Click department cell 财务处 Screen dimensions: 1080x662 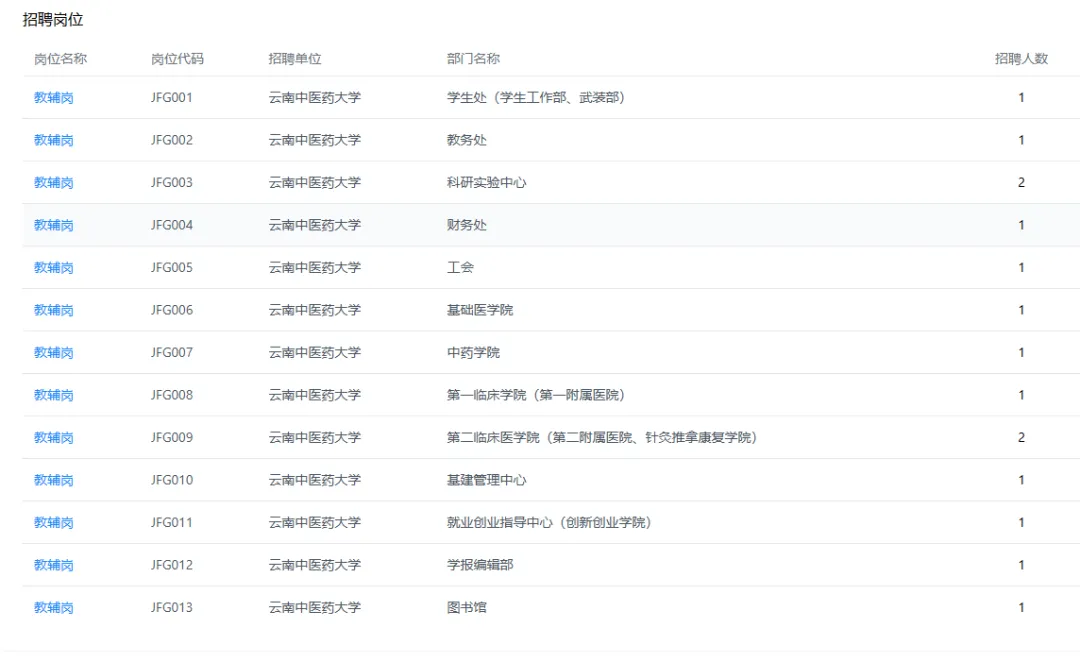(x=466, y=225)
